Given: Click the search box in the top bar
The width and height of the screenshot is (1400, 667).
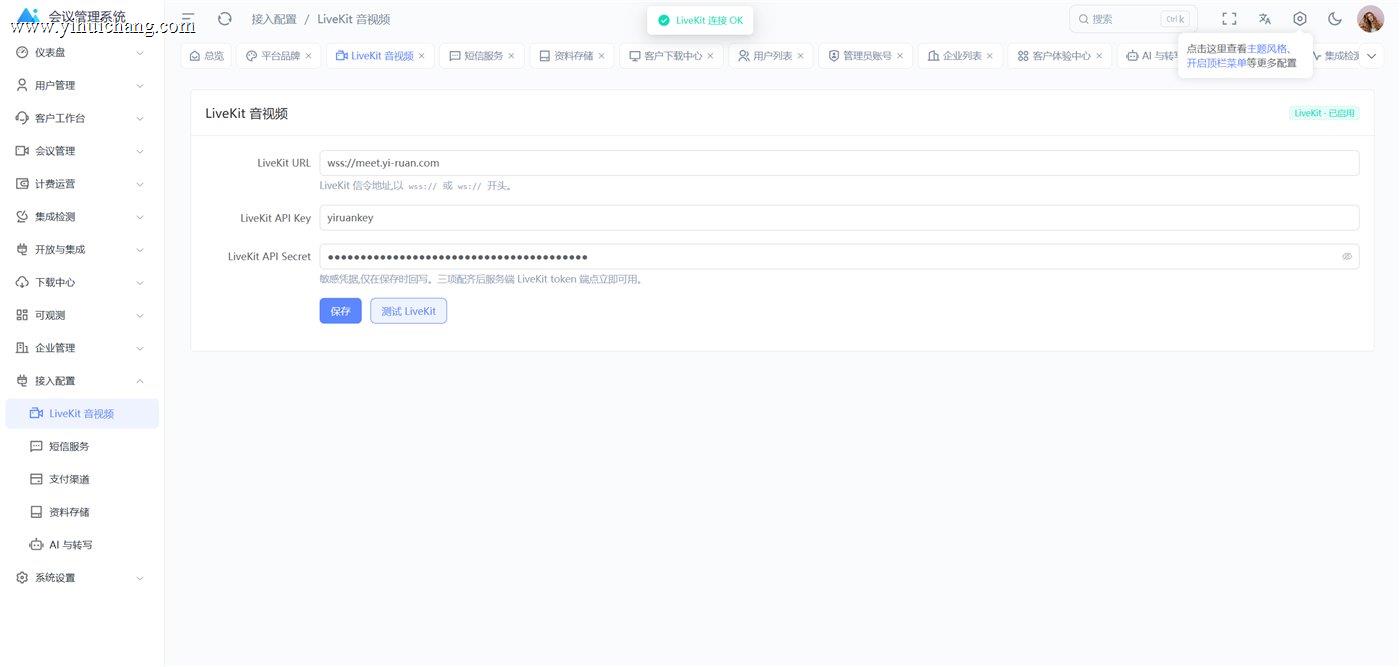Looking at the screenshot, I should (1133, 19).
